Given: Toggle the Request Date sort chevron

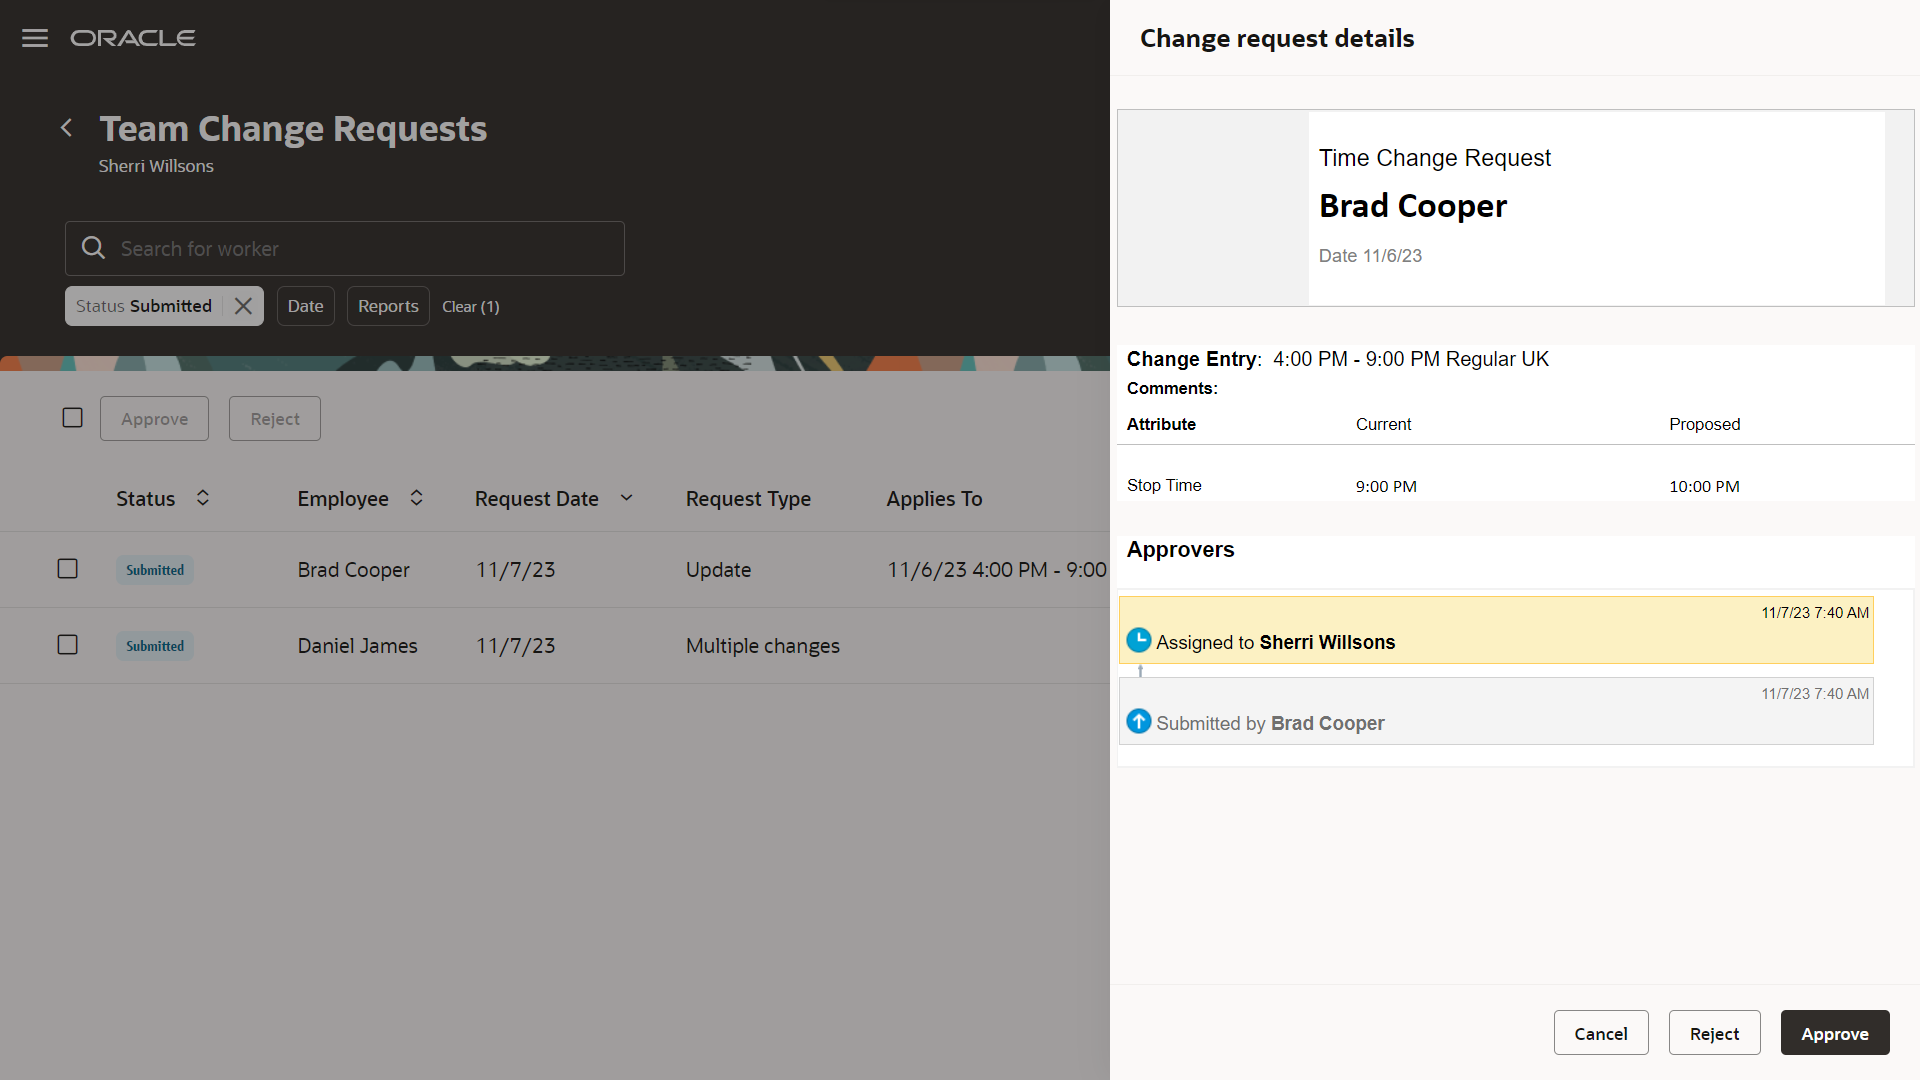Looking at the screenshot, I should [627, 498].
